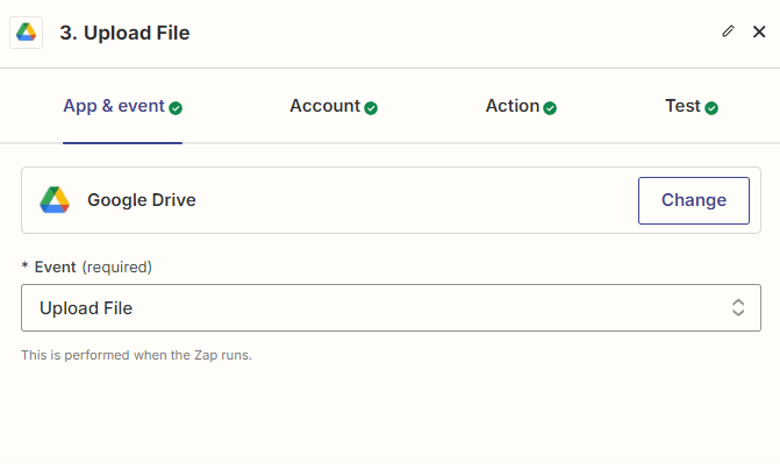This screenshot has width=780, height=465.
Task: Click 'This is performed when the Zap runs.'
Action: pyautogui.click(x=137, y=355)
